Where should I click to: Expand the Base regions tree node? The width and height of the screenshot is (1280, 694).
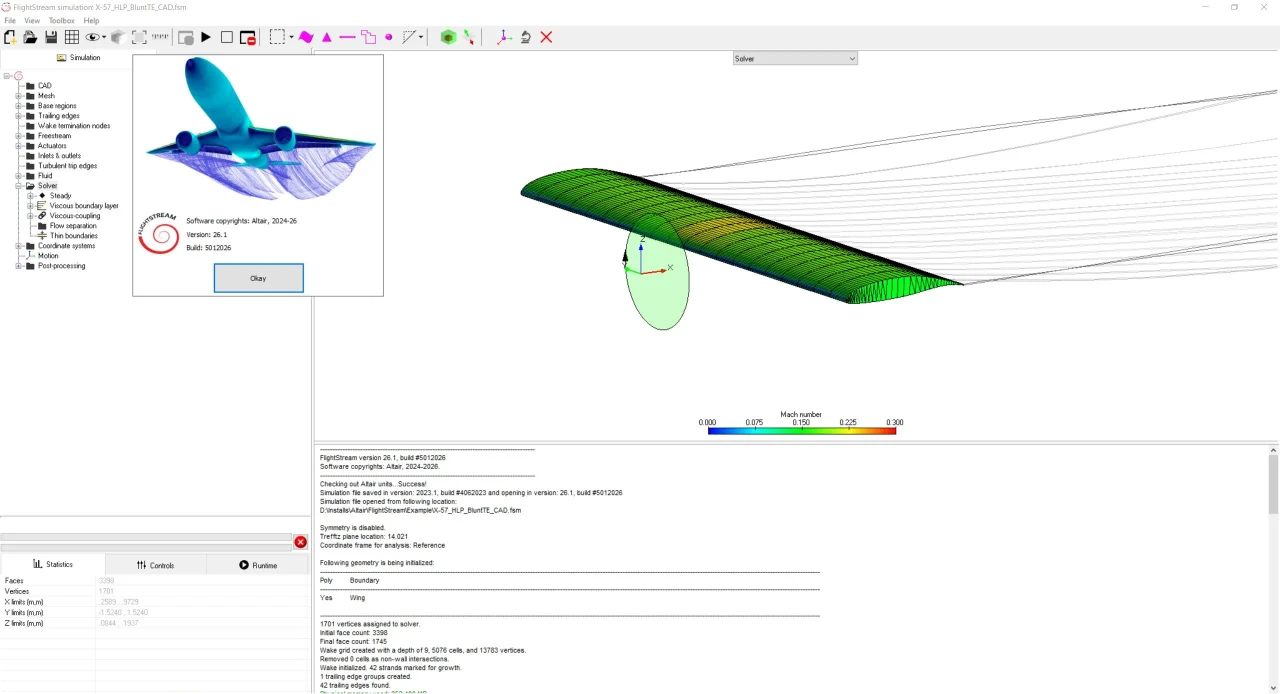19,106
